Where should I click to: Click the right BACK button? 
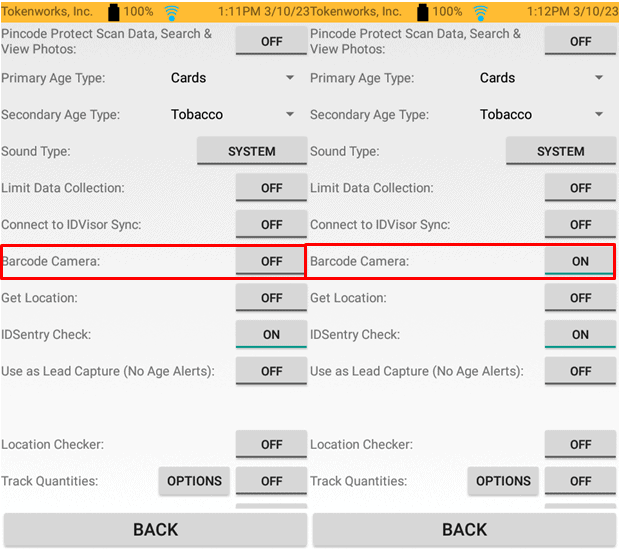464,529
